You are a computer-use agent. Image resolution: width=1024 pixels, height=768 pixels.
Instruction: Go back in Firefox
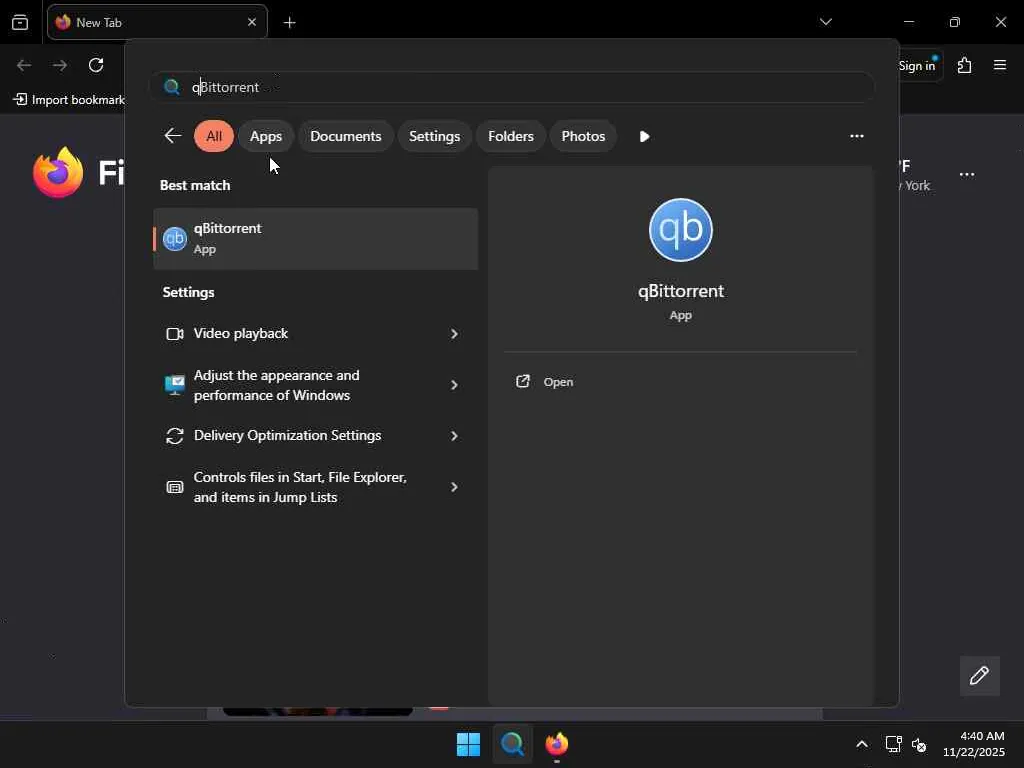point(24,65)
